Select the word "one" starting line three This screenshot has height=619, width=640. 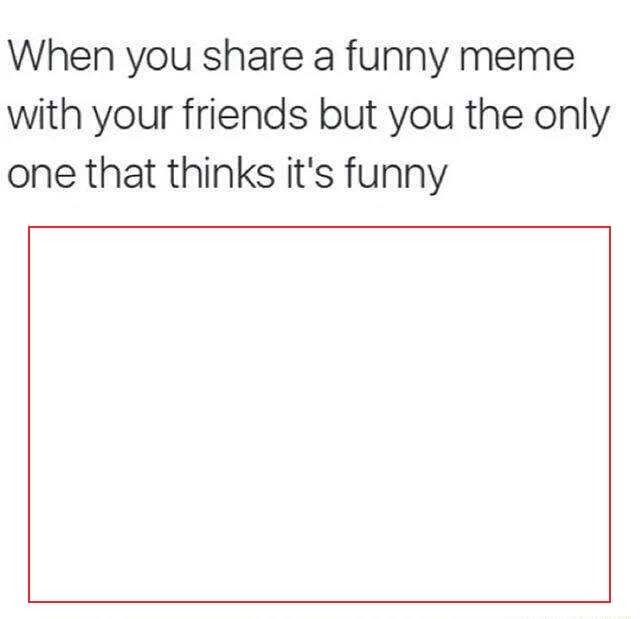pos(42,175)
